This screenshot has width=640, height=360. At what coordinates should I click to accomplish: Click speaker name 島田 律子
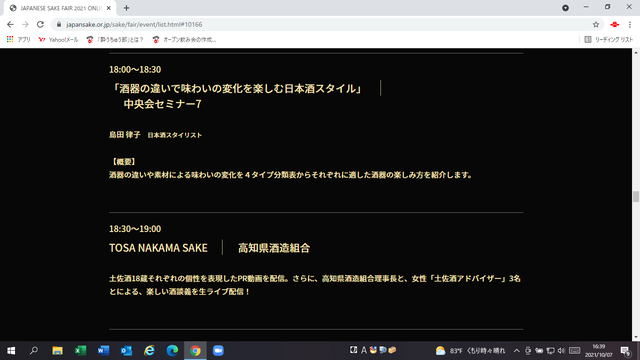(124, 135)
